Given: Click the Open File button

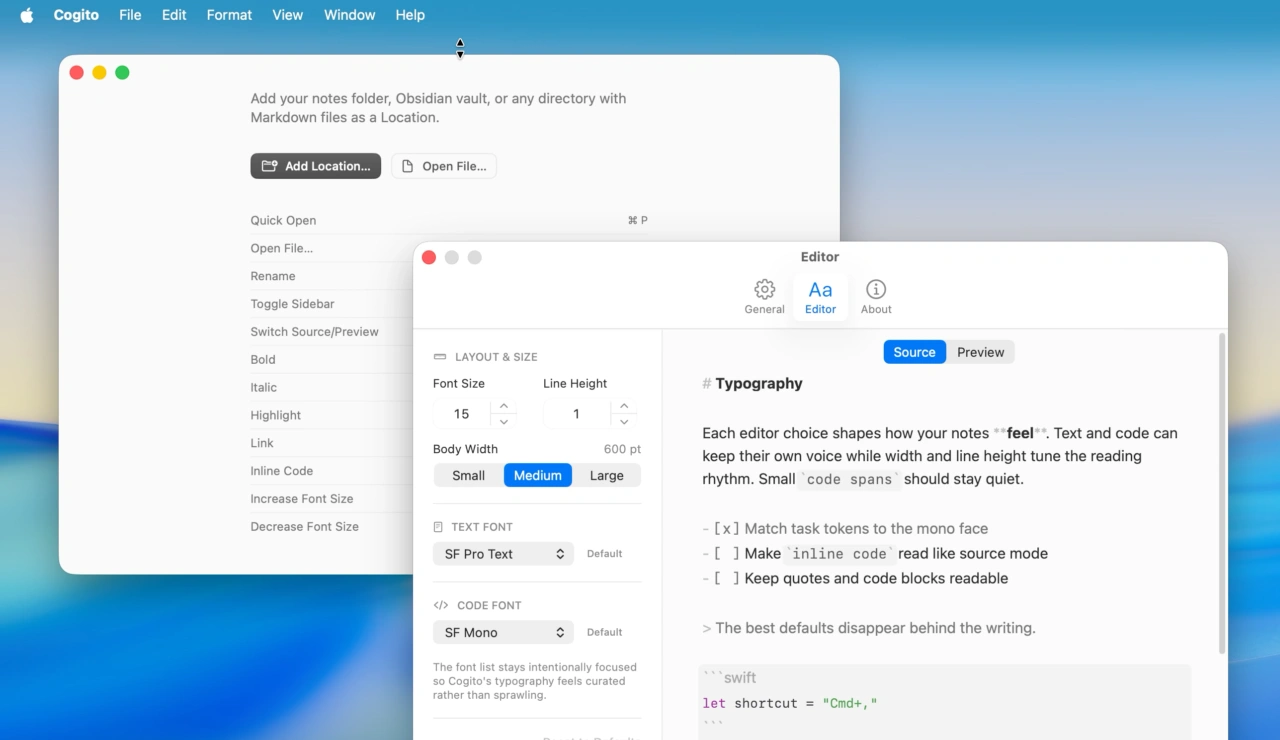Looking at the screenshot, I should click(x=443, y=166).
